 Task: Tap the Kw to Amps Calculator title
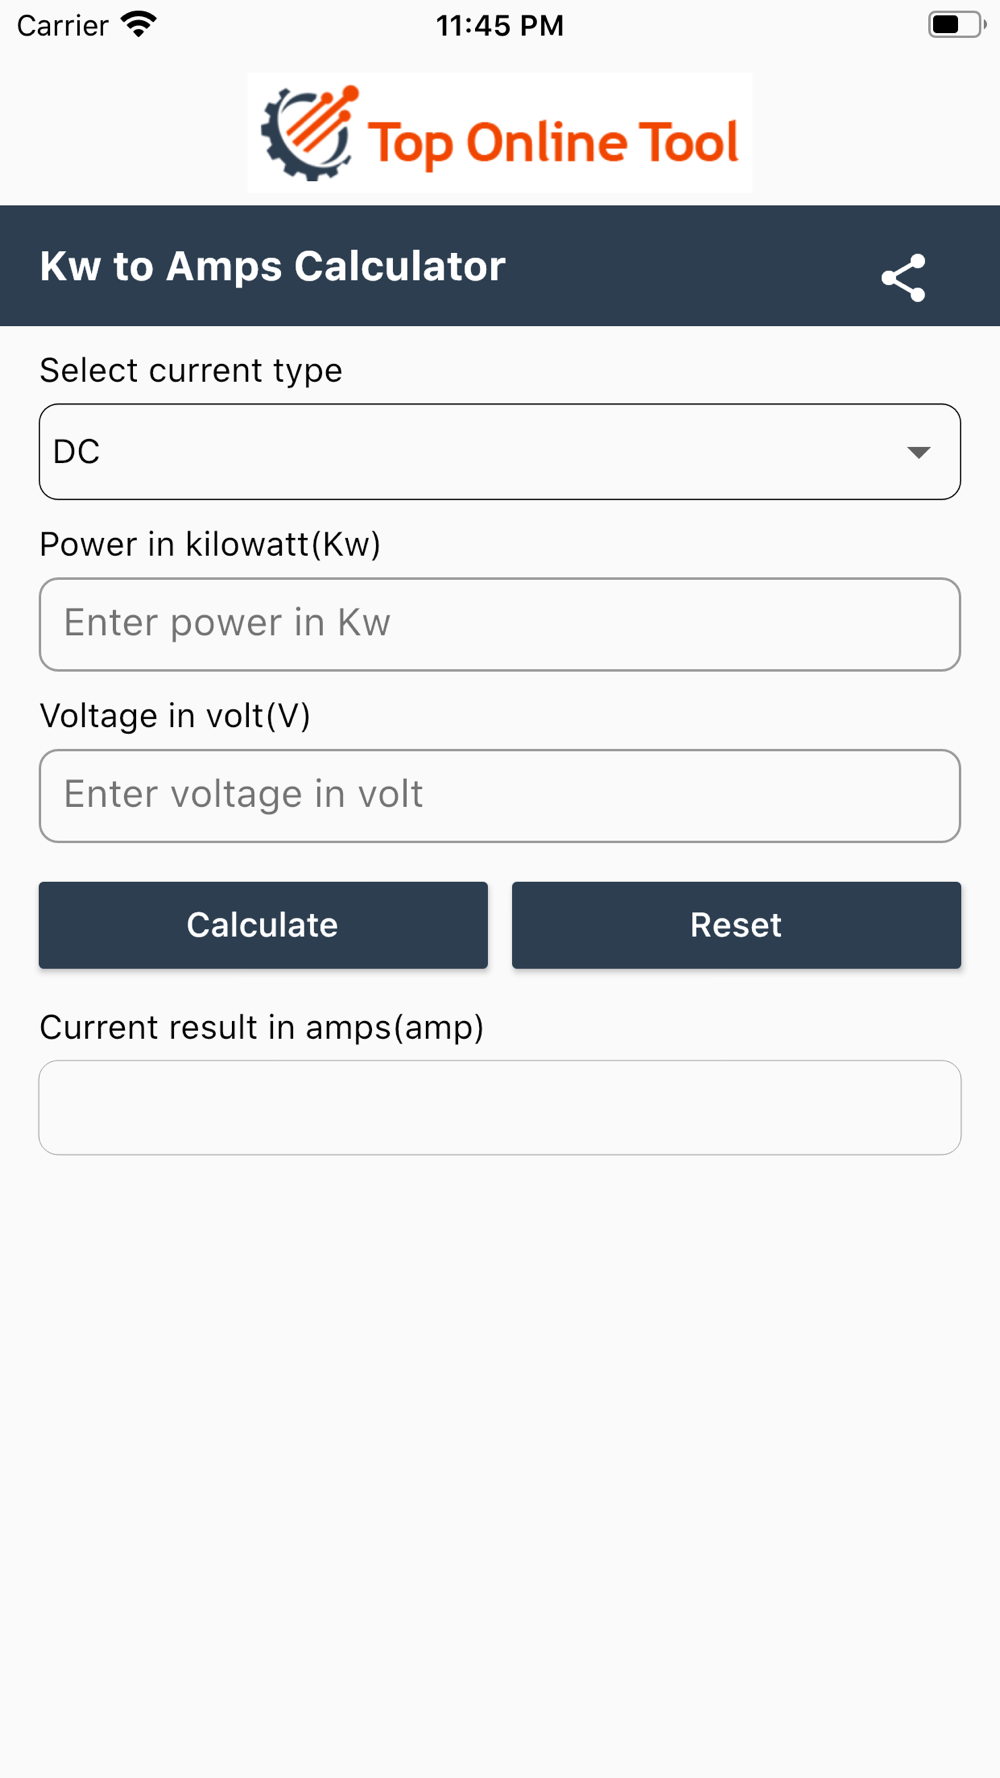pos(272,267)
